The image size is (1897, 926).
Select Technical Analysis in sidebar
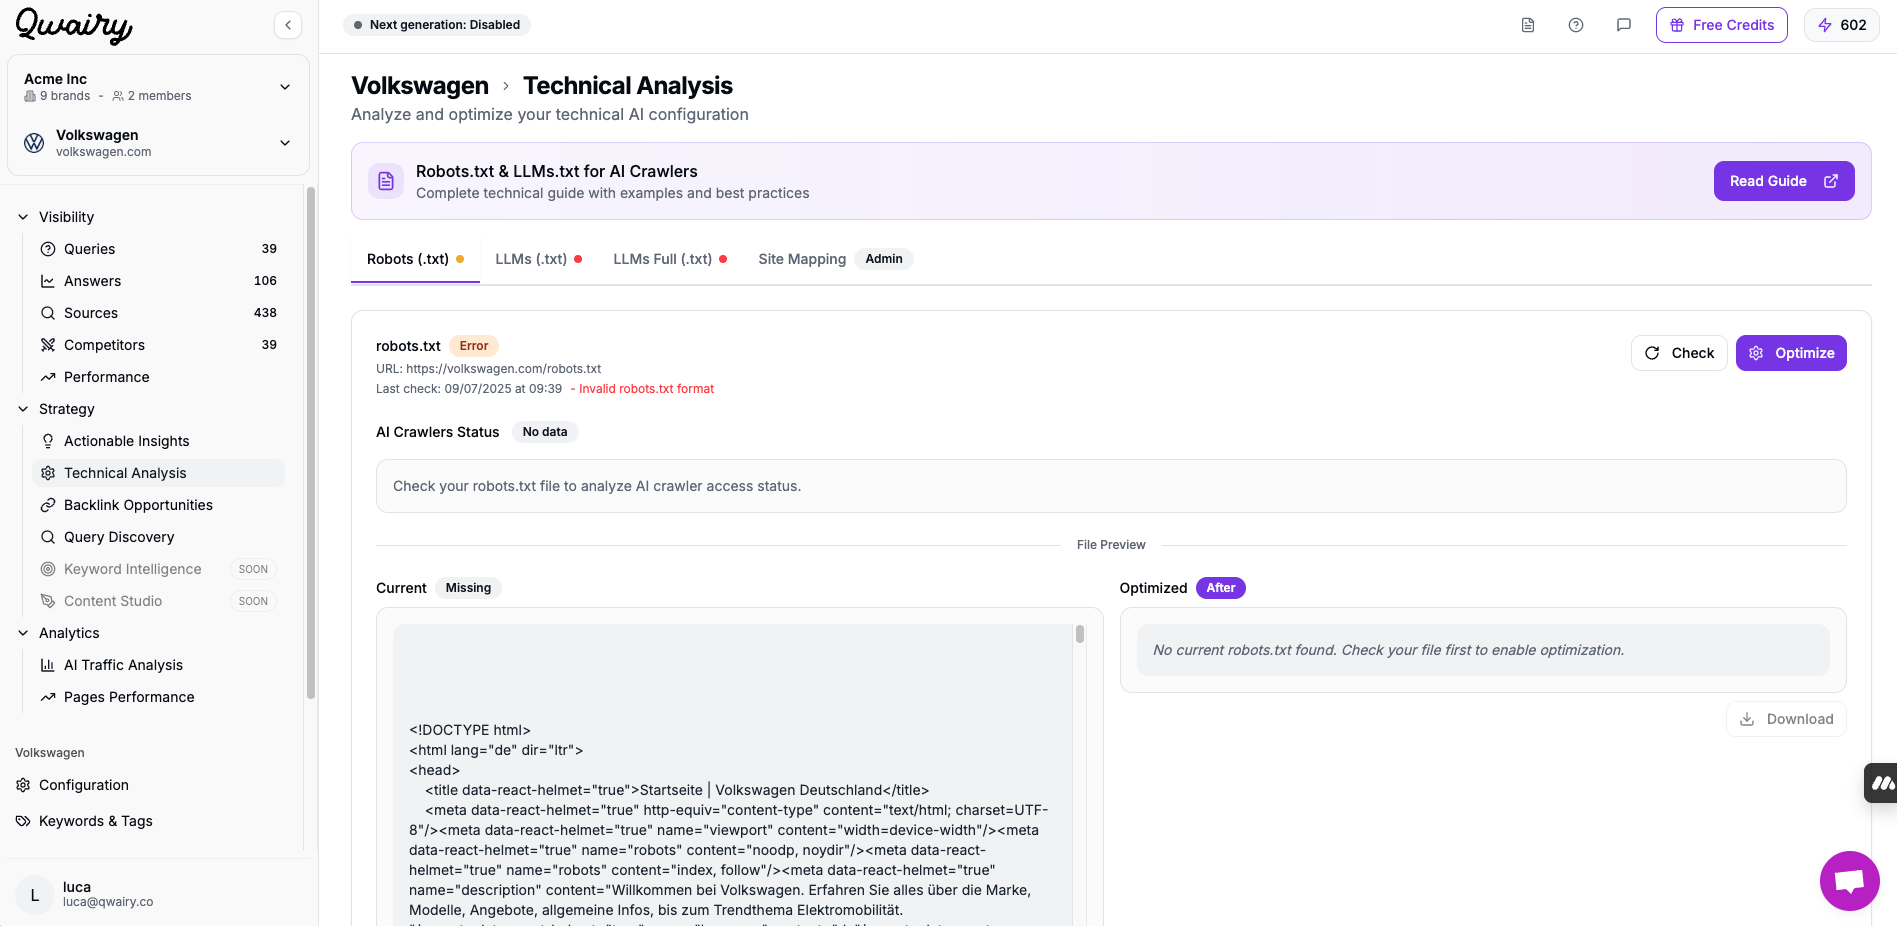pos(158,473)
